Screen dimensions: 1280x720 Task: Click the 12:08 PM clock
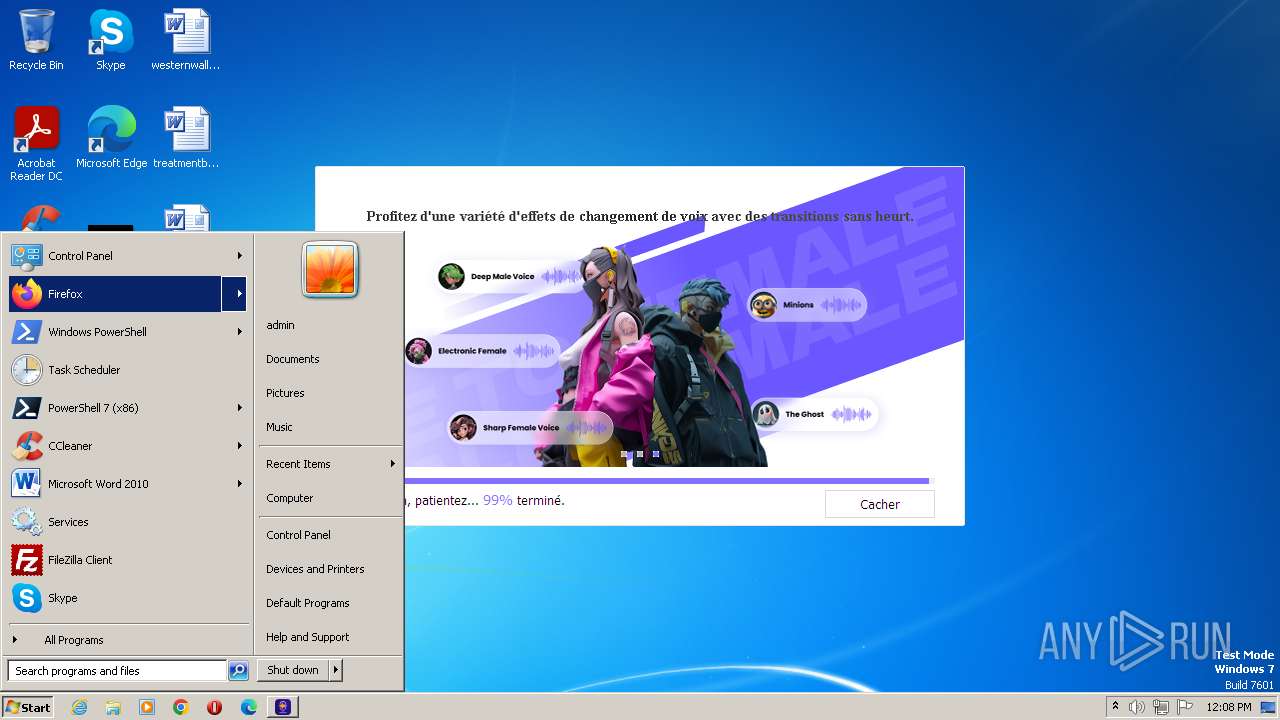click(1228, 707)
